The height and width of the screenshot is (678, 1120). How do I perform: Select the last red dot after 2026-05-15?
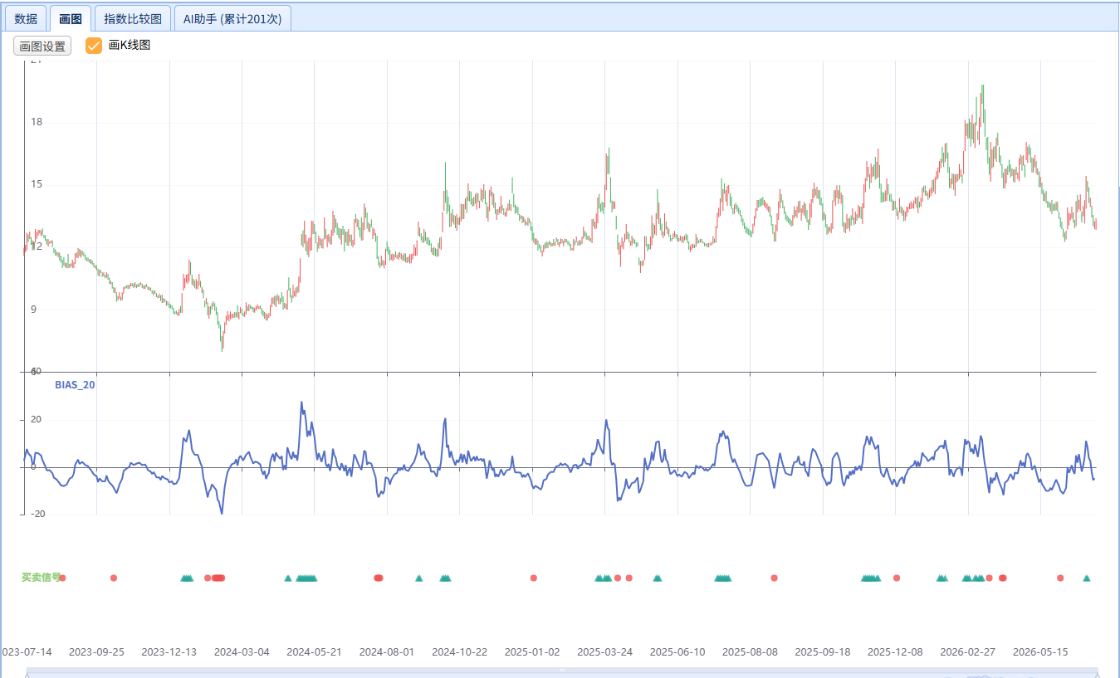1061,578
